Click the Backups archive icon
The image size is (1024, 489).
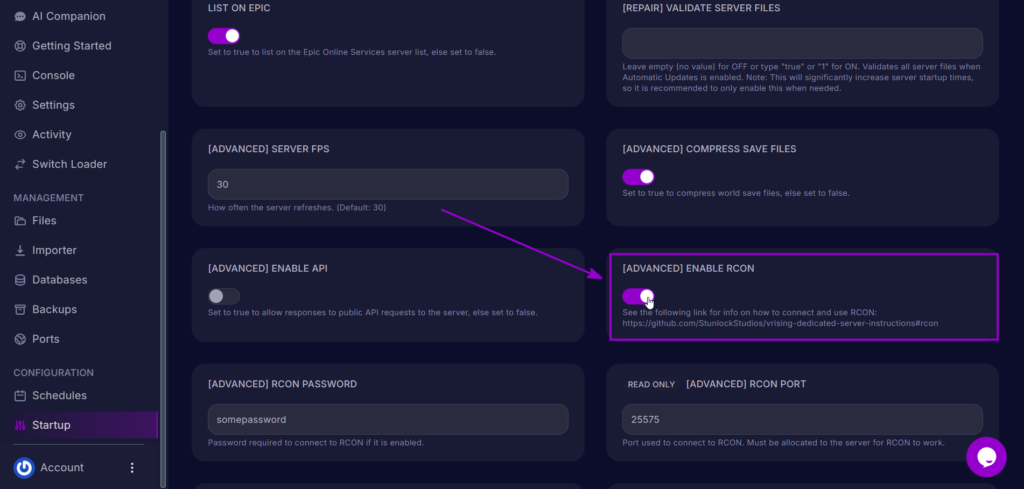20,309
